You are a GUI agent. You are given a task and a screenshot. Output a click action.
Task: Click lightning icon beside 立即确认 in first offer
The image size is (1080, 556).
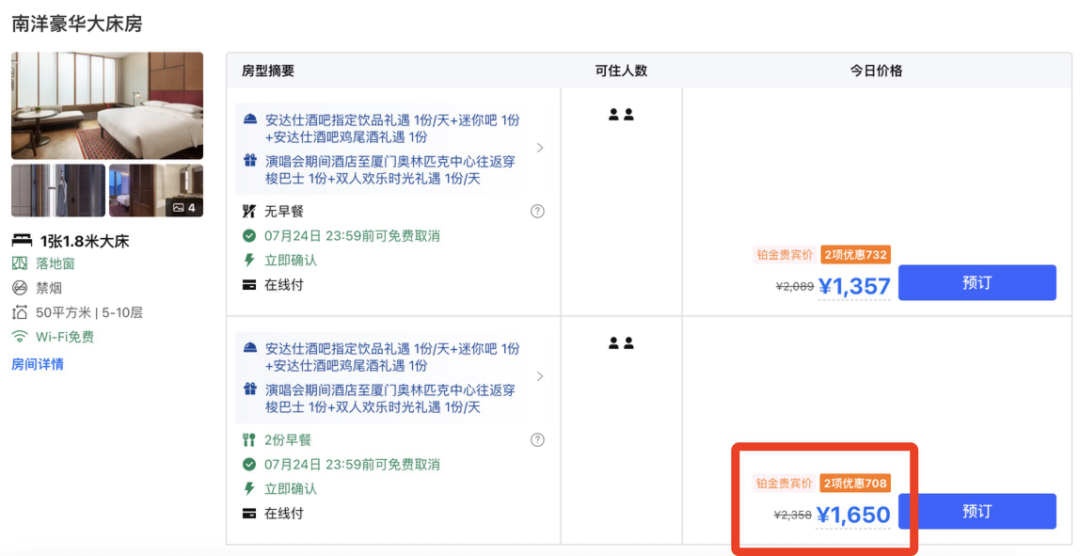[x=249, y=260]
